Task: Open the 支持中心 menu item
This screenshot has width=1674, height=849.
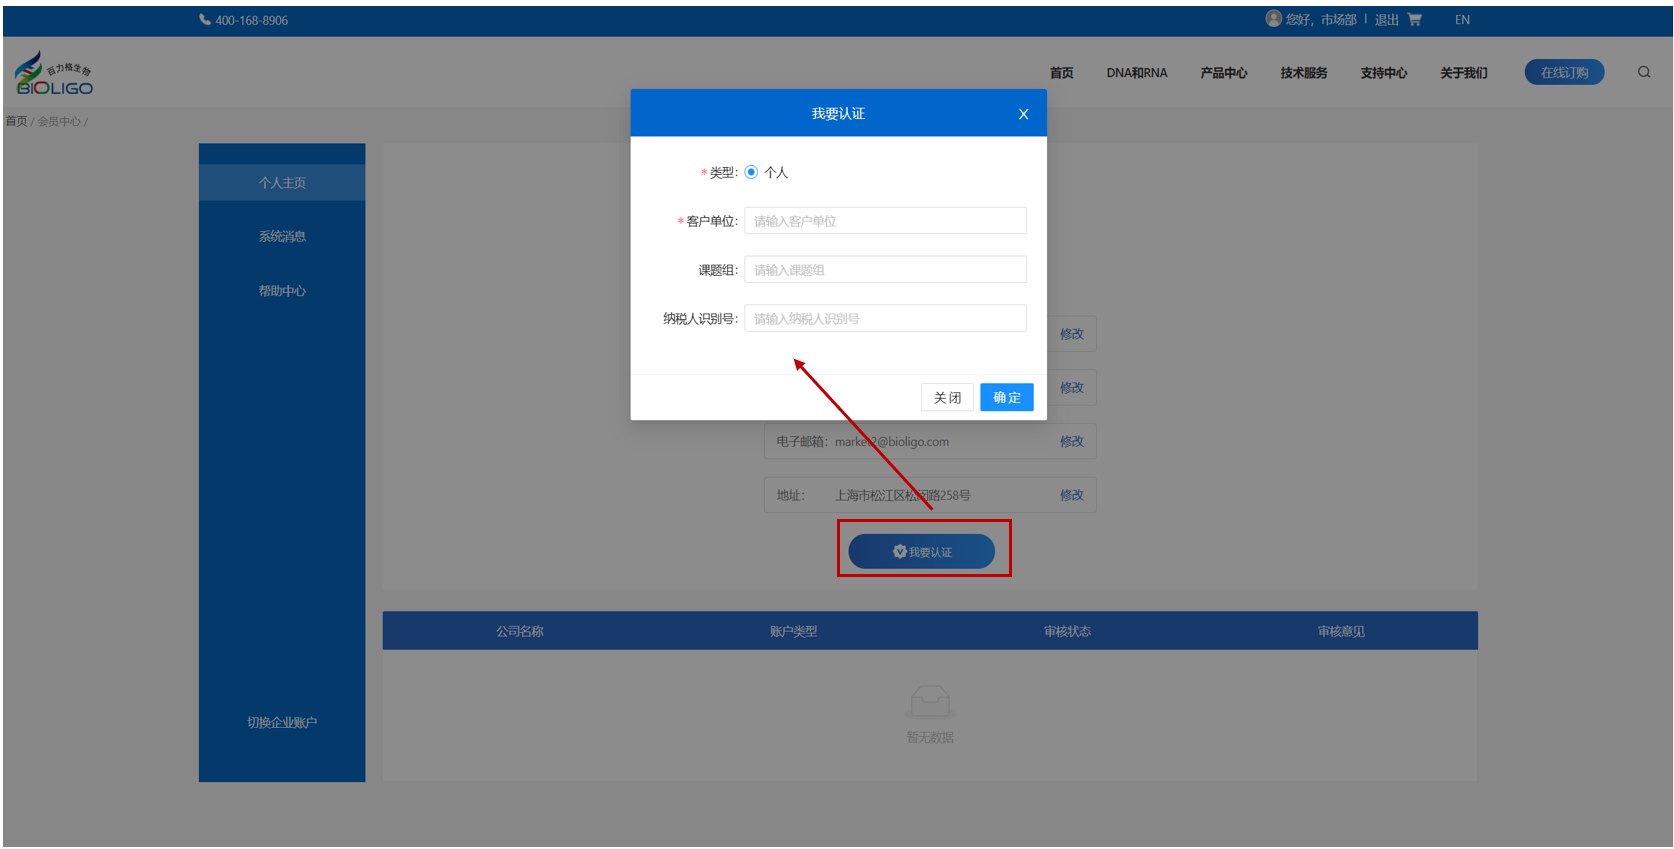Action: point(1384,73)
